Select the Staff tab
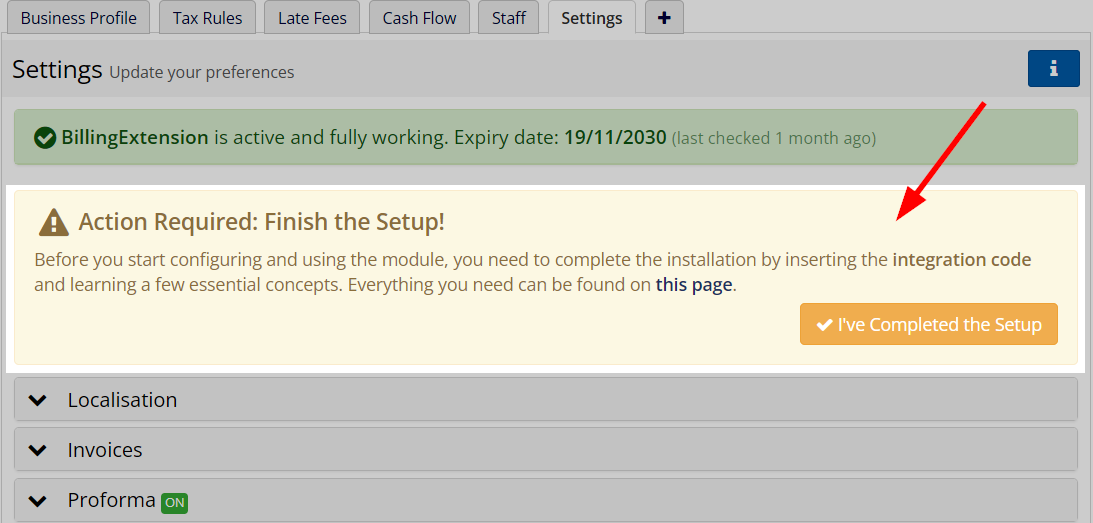 tap(509, 17)
